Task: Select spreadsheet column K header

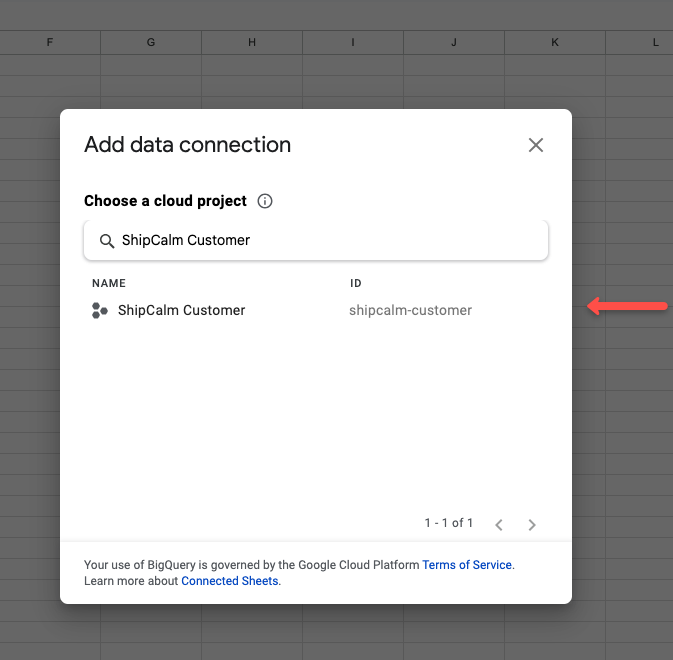Action: (x=555, y=42)
